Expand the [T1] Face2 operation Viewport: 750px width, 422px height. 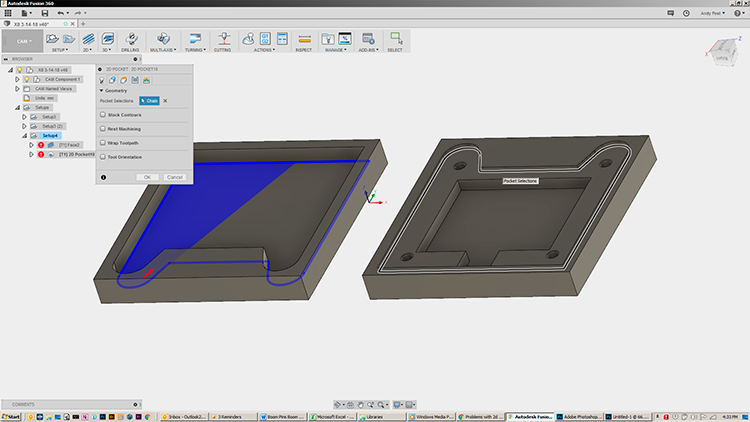click(32, 145)
